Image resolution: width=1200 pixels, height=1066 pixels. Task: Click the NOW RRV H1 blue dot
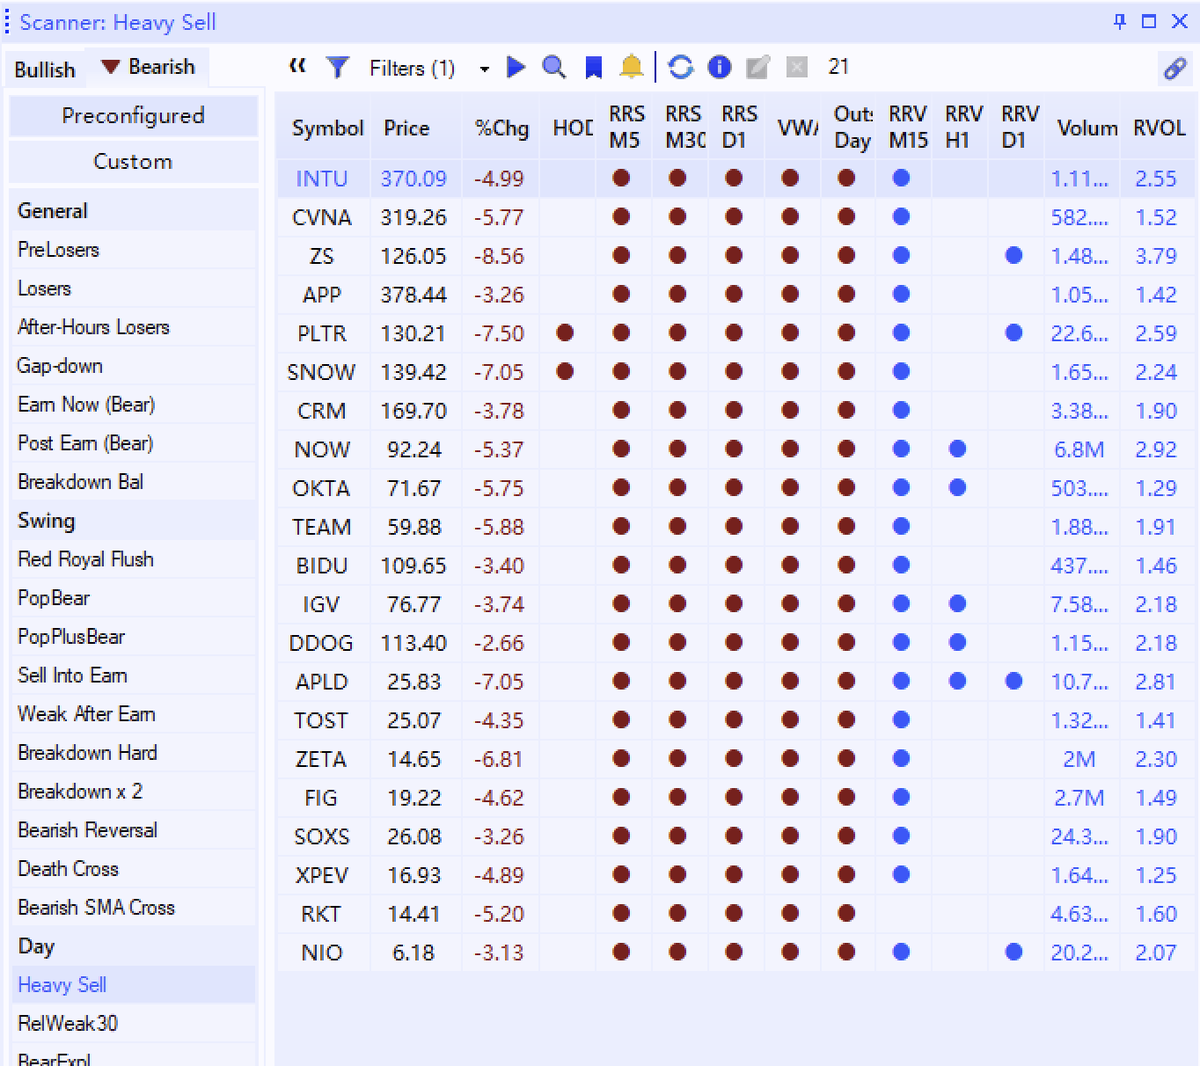click(x=958, y=448)
